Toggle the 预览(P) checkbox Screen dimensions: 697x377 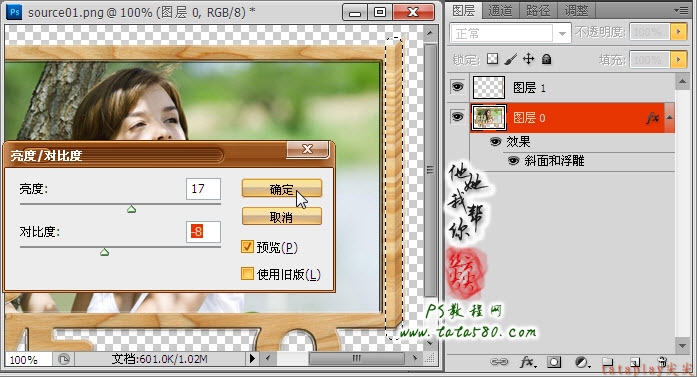coord(247,247)
